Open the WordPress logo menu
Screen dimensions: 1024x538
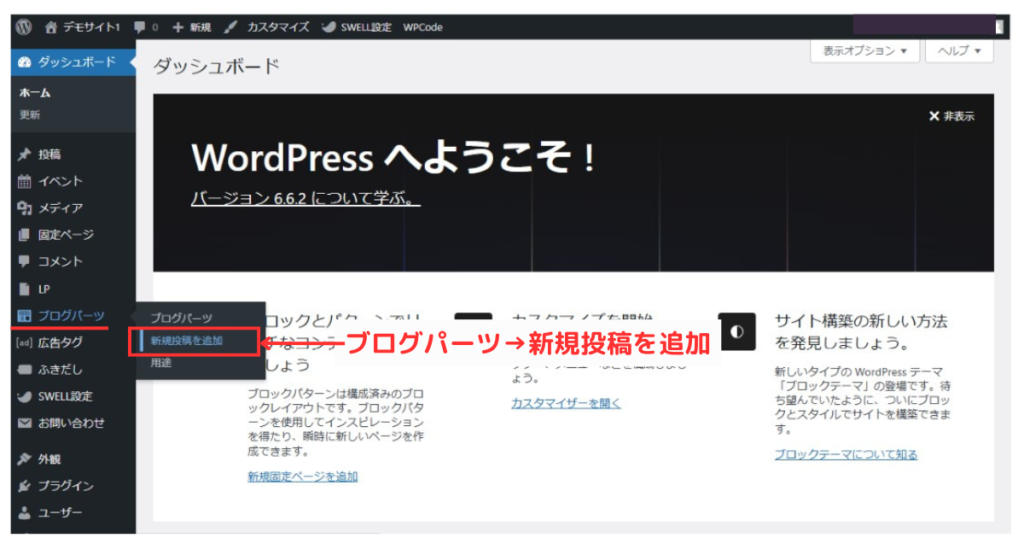[x=24, y=27]
